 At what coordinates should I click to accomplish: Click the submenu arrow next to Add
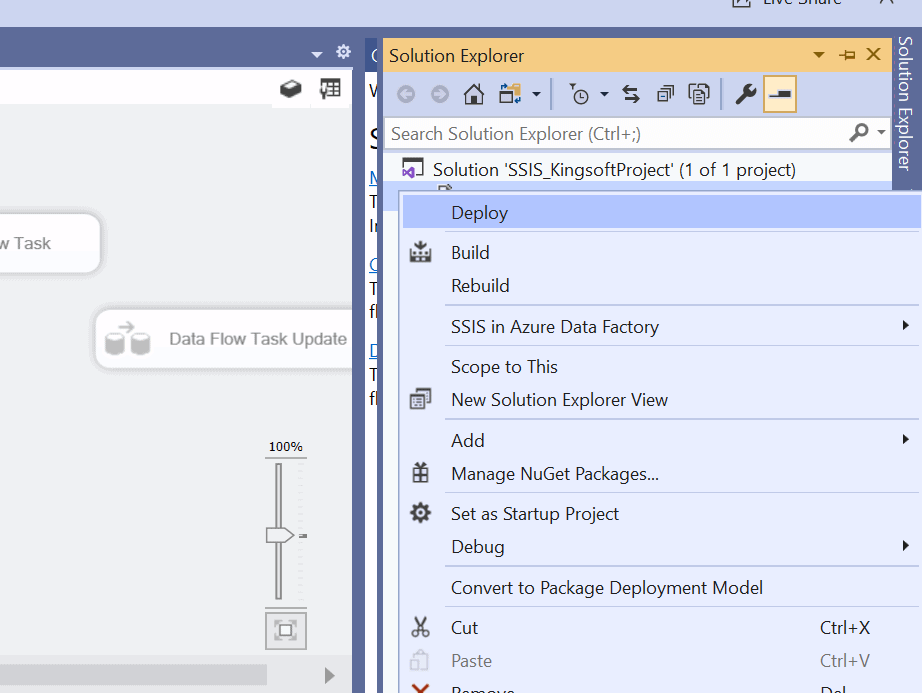click(x=906, y=439)
